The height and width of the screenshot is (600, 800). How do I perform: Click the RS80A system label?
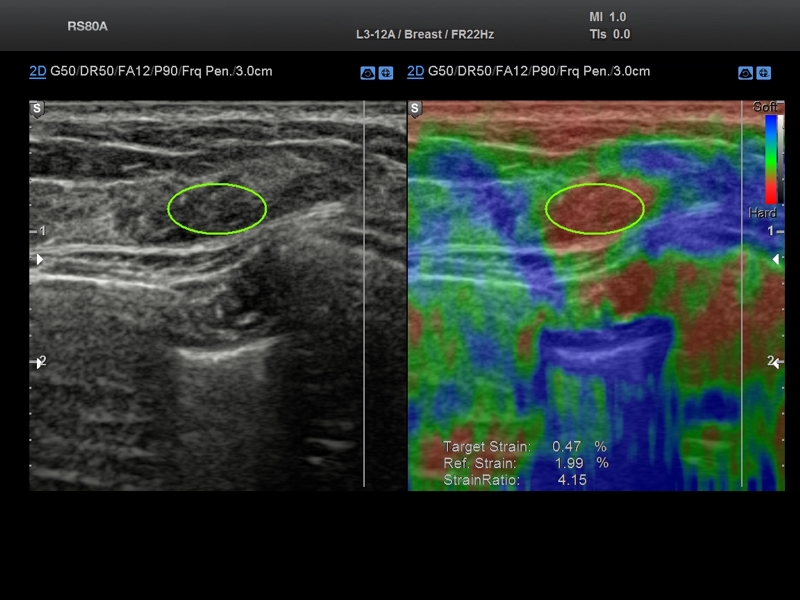point(87,27)
